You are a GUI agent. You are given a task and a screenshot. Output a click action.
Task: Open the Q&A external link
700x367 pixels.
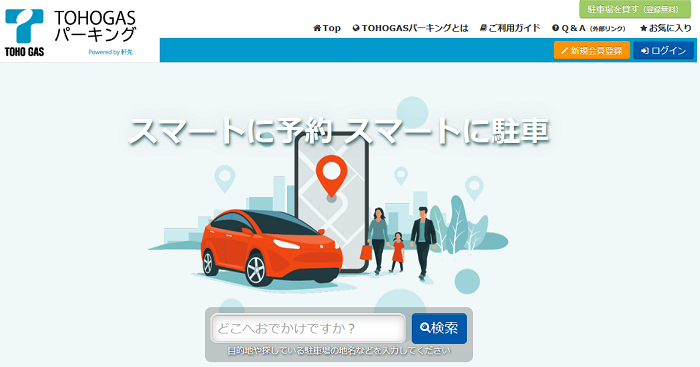588,28
